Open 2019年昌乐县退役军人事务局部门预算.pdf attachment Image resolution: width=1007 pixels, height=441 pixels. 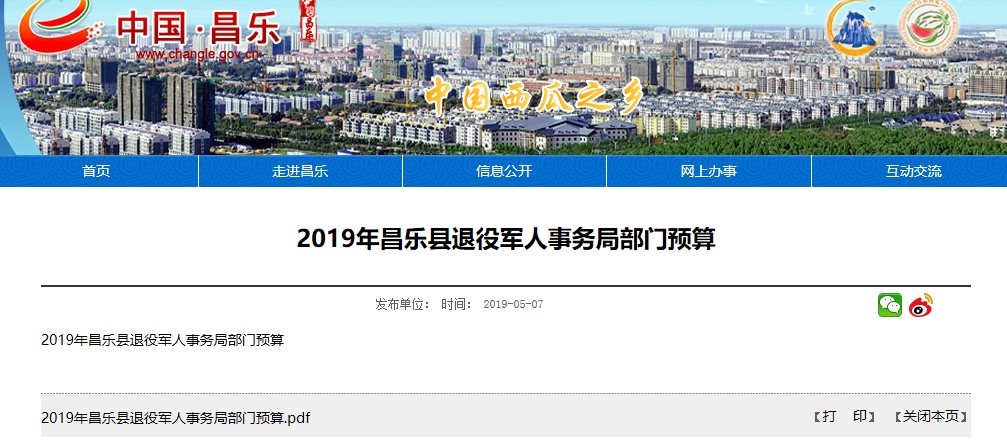coord(176,417)
